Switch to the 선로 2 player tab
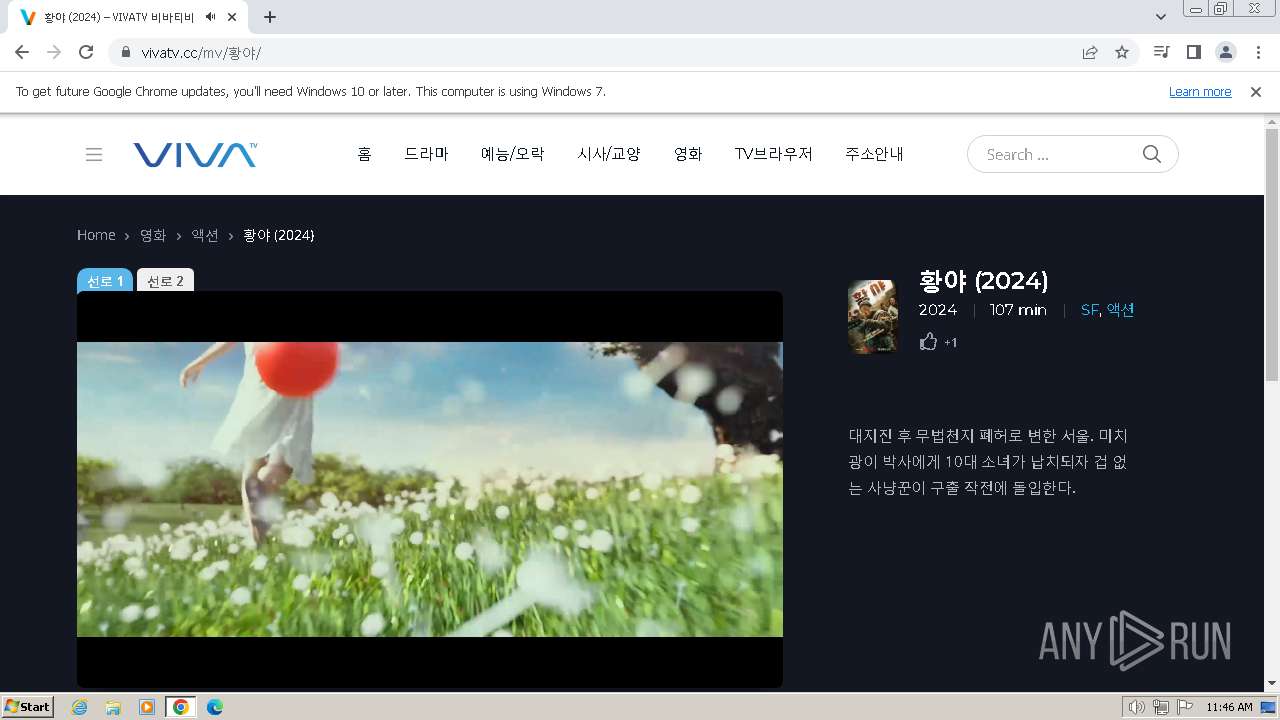The height and width of the screenshot is (720, 1280). [165, 281]
